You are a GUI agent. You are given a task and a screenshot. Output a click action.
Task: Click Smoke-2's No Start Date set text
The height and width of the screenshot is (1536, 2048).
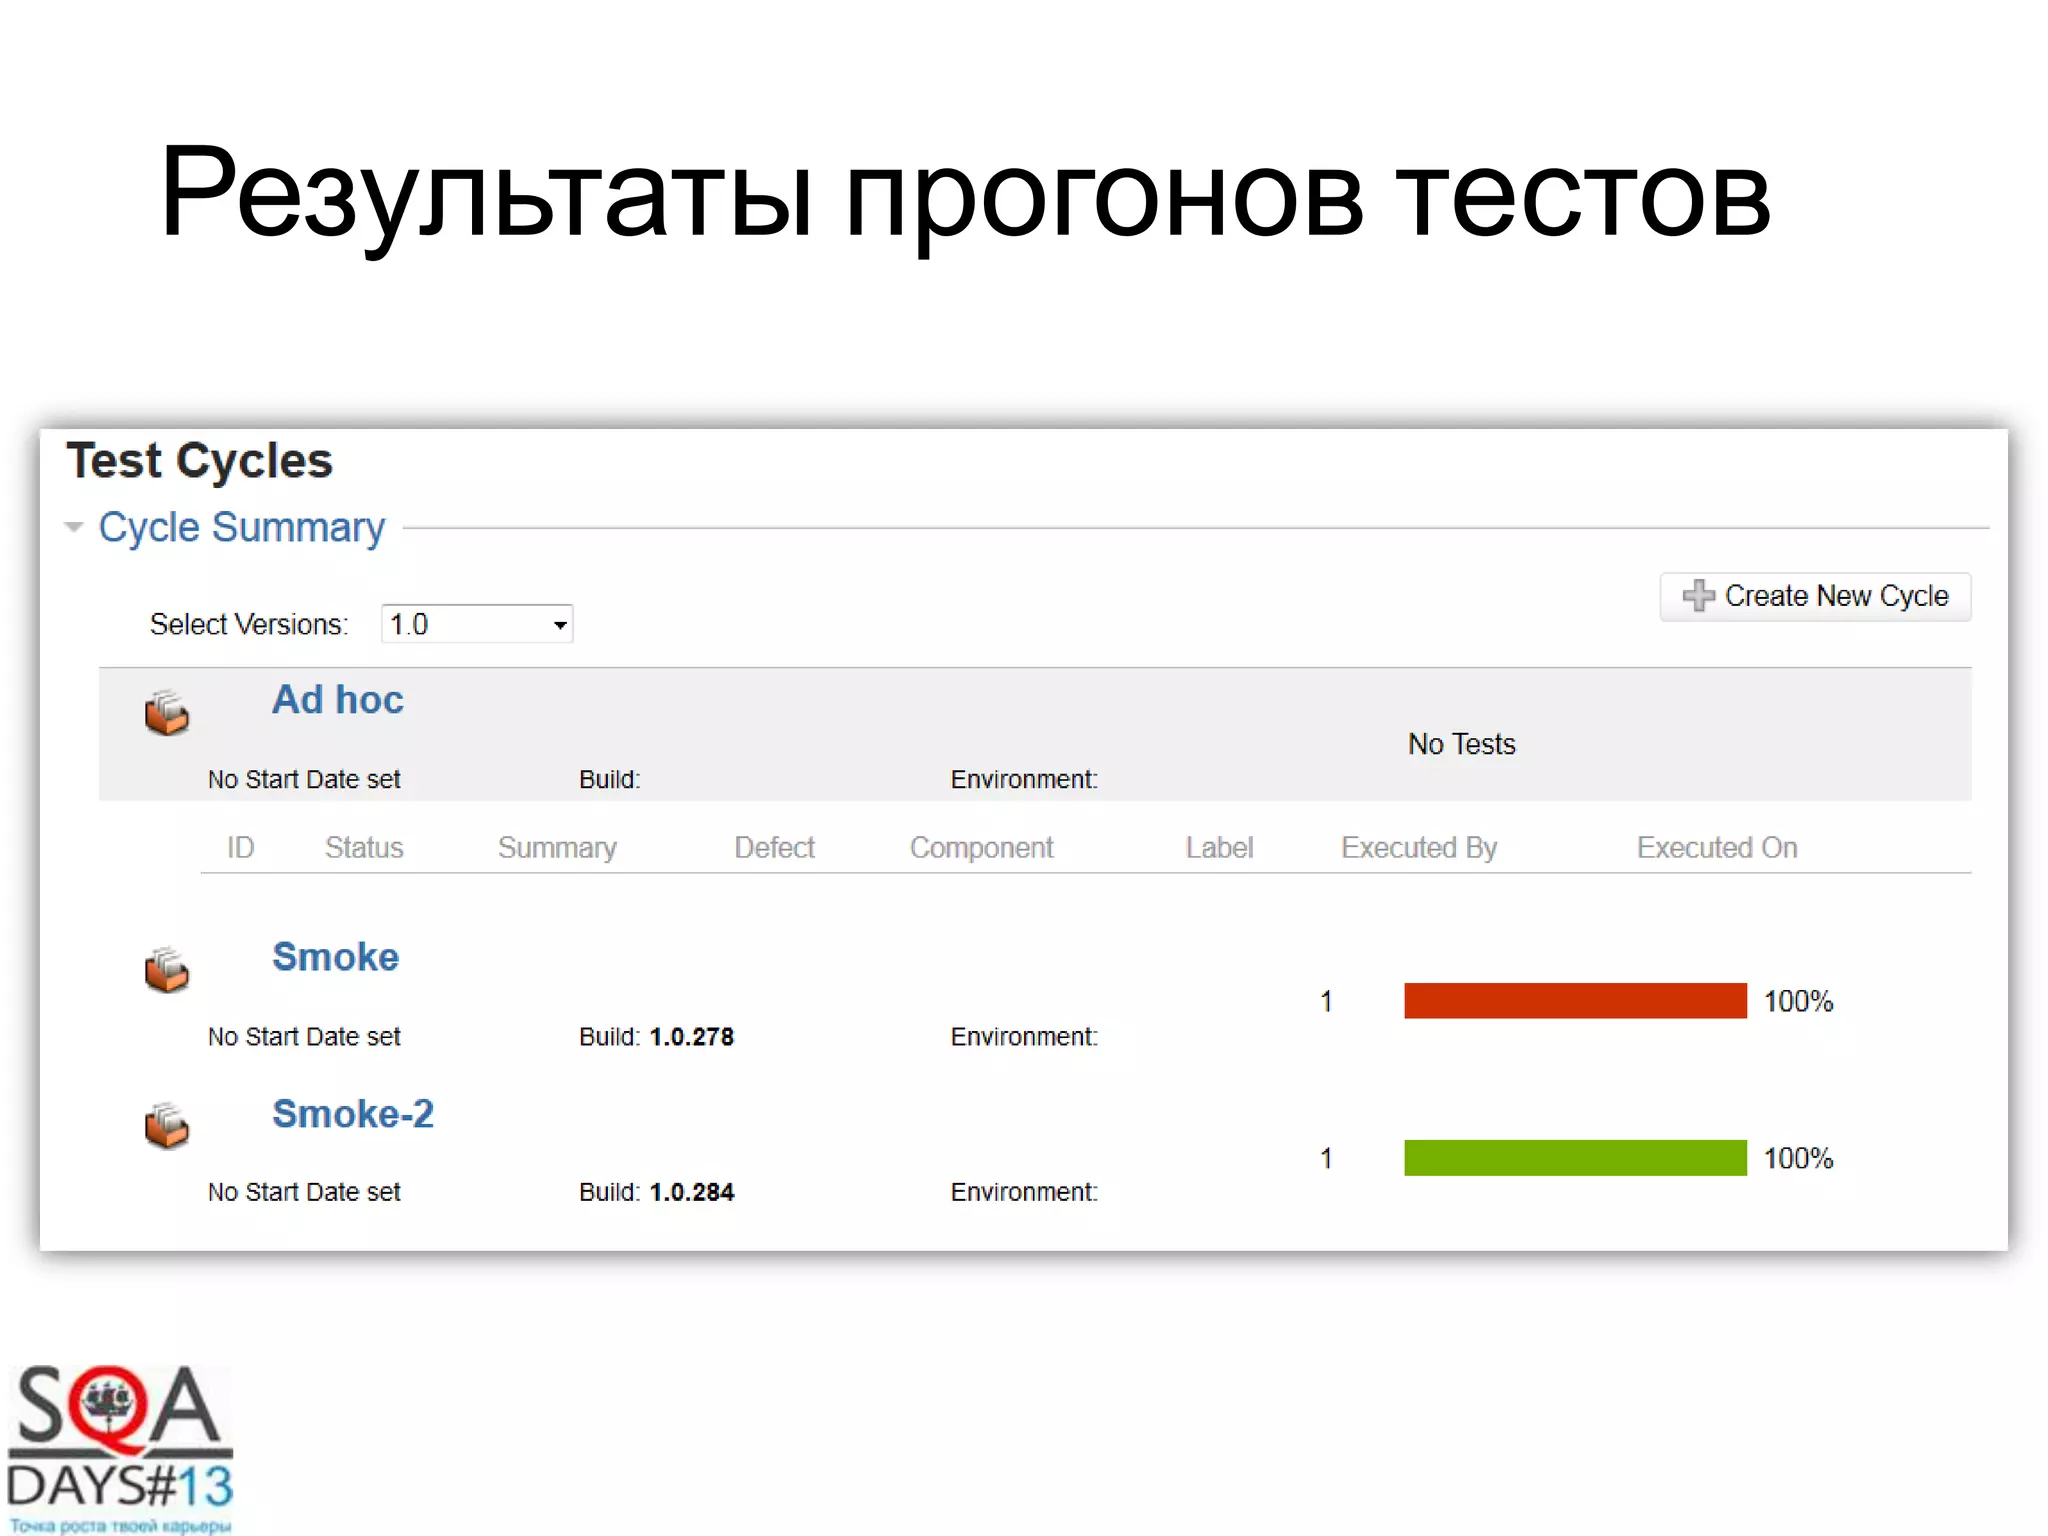click(304, 1192)
